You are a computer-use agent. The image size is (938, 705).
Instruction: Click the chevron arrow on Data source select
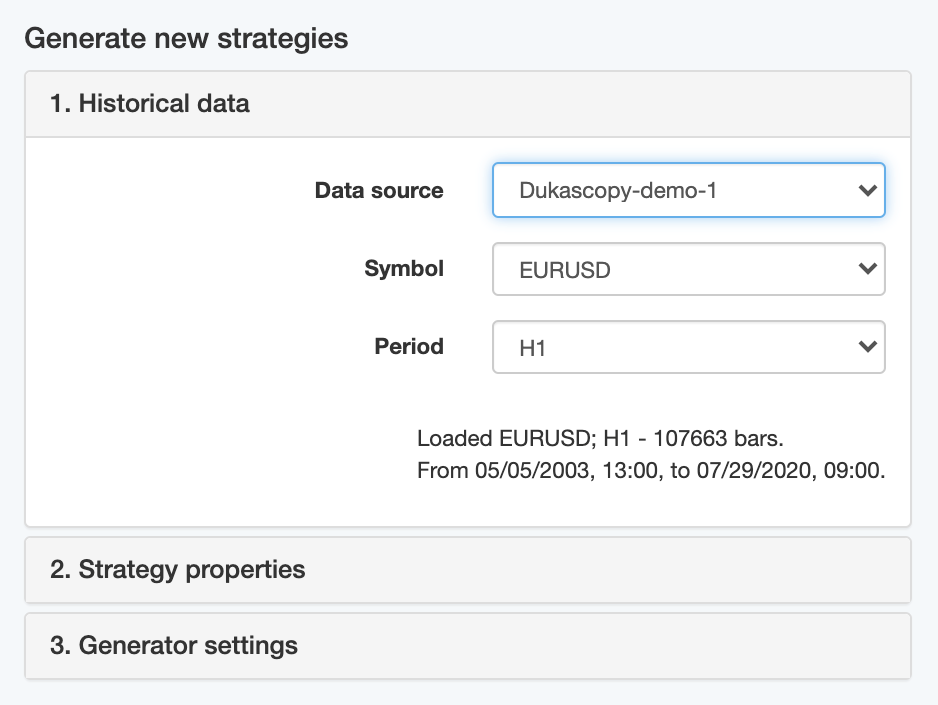coord(867,190)
